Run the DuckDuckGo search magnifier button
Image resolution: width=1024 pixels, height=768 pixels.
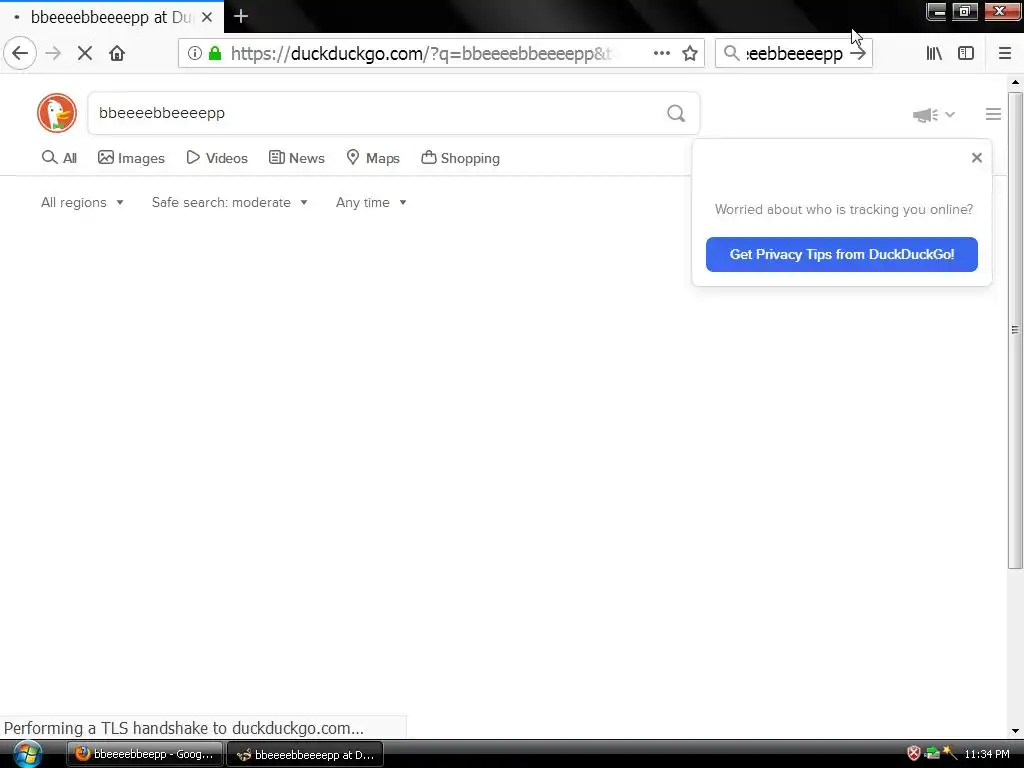(x=676, y=114)
